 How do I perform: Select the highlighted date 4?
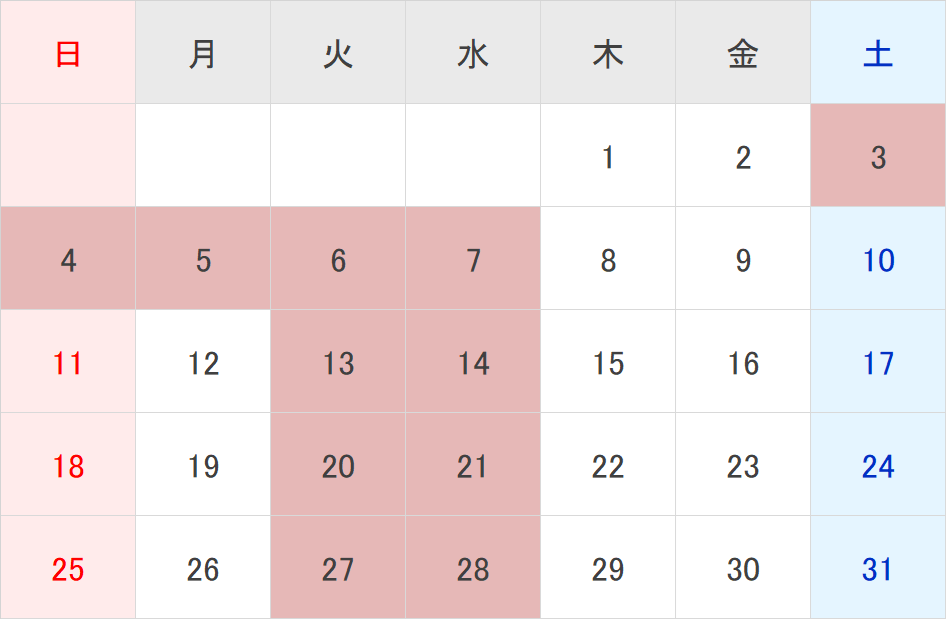[x=68, y=259]
